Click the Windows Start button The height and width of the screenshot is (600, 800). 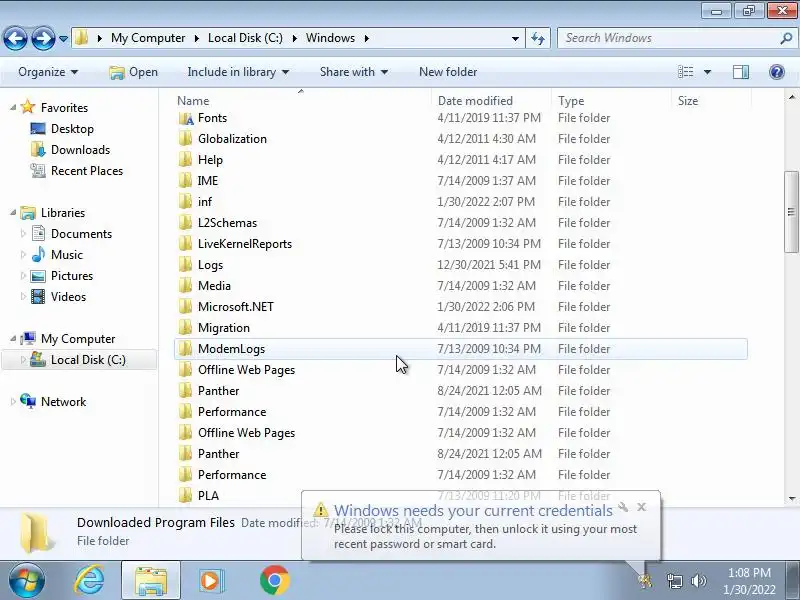(x=26, y=580)
